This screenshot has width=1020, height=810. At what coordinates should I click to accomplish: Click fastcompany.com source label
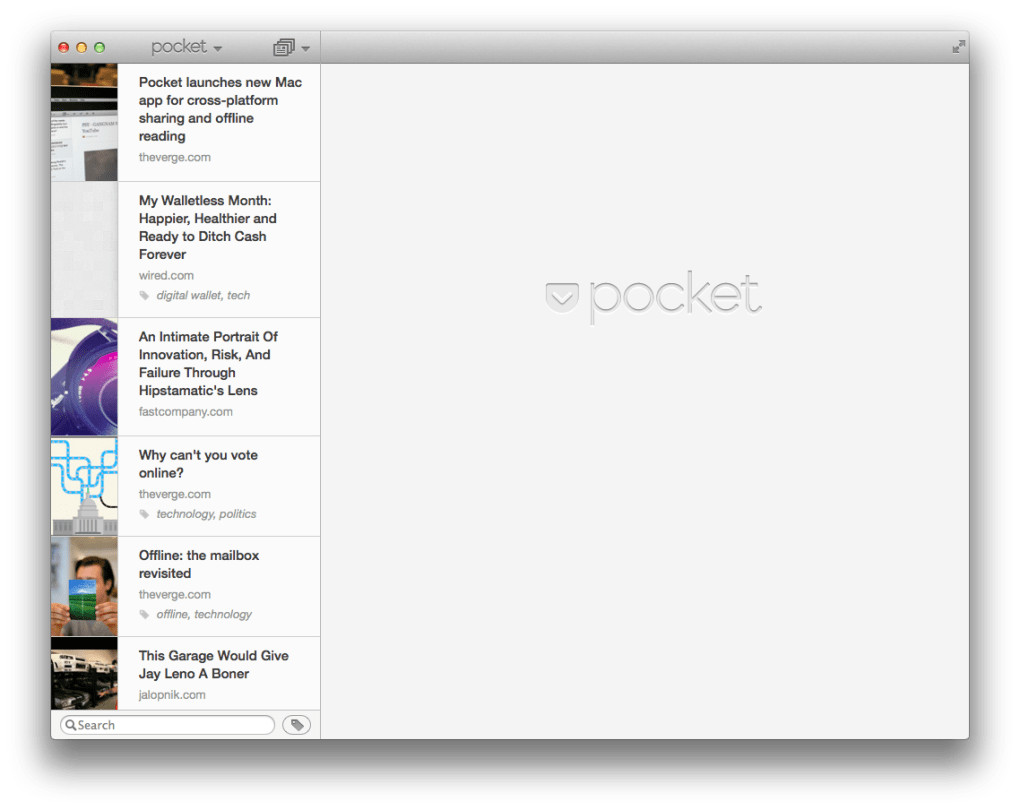pyautogui.click(x=185, y=411)
